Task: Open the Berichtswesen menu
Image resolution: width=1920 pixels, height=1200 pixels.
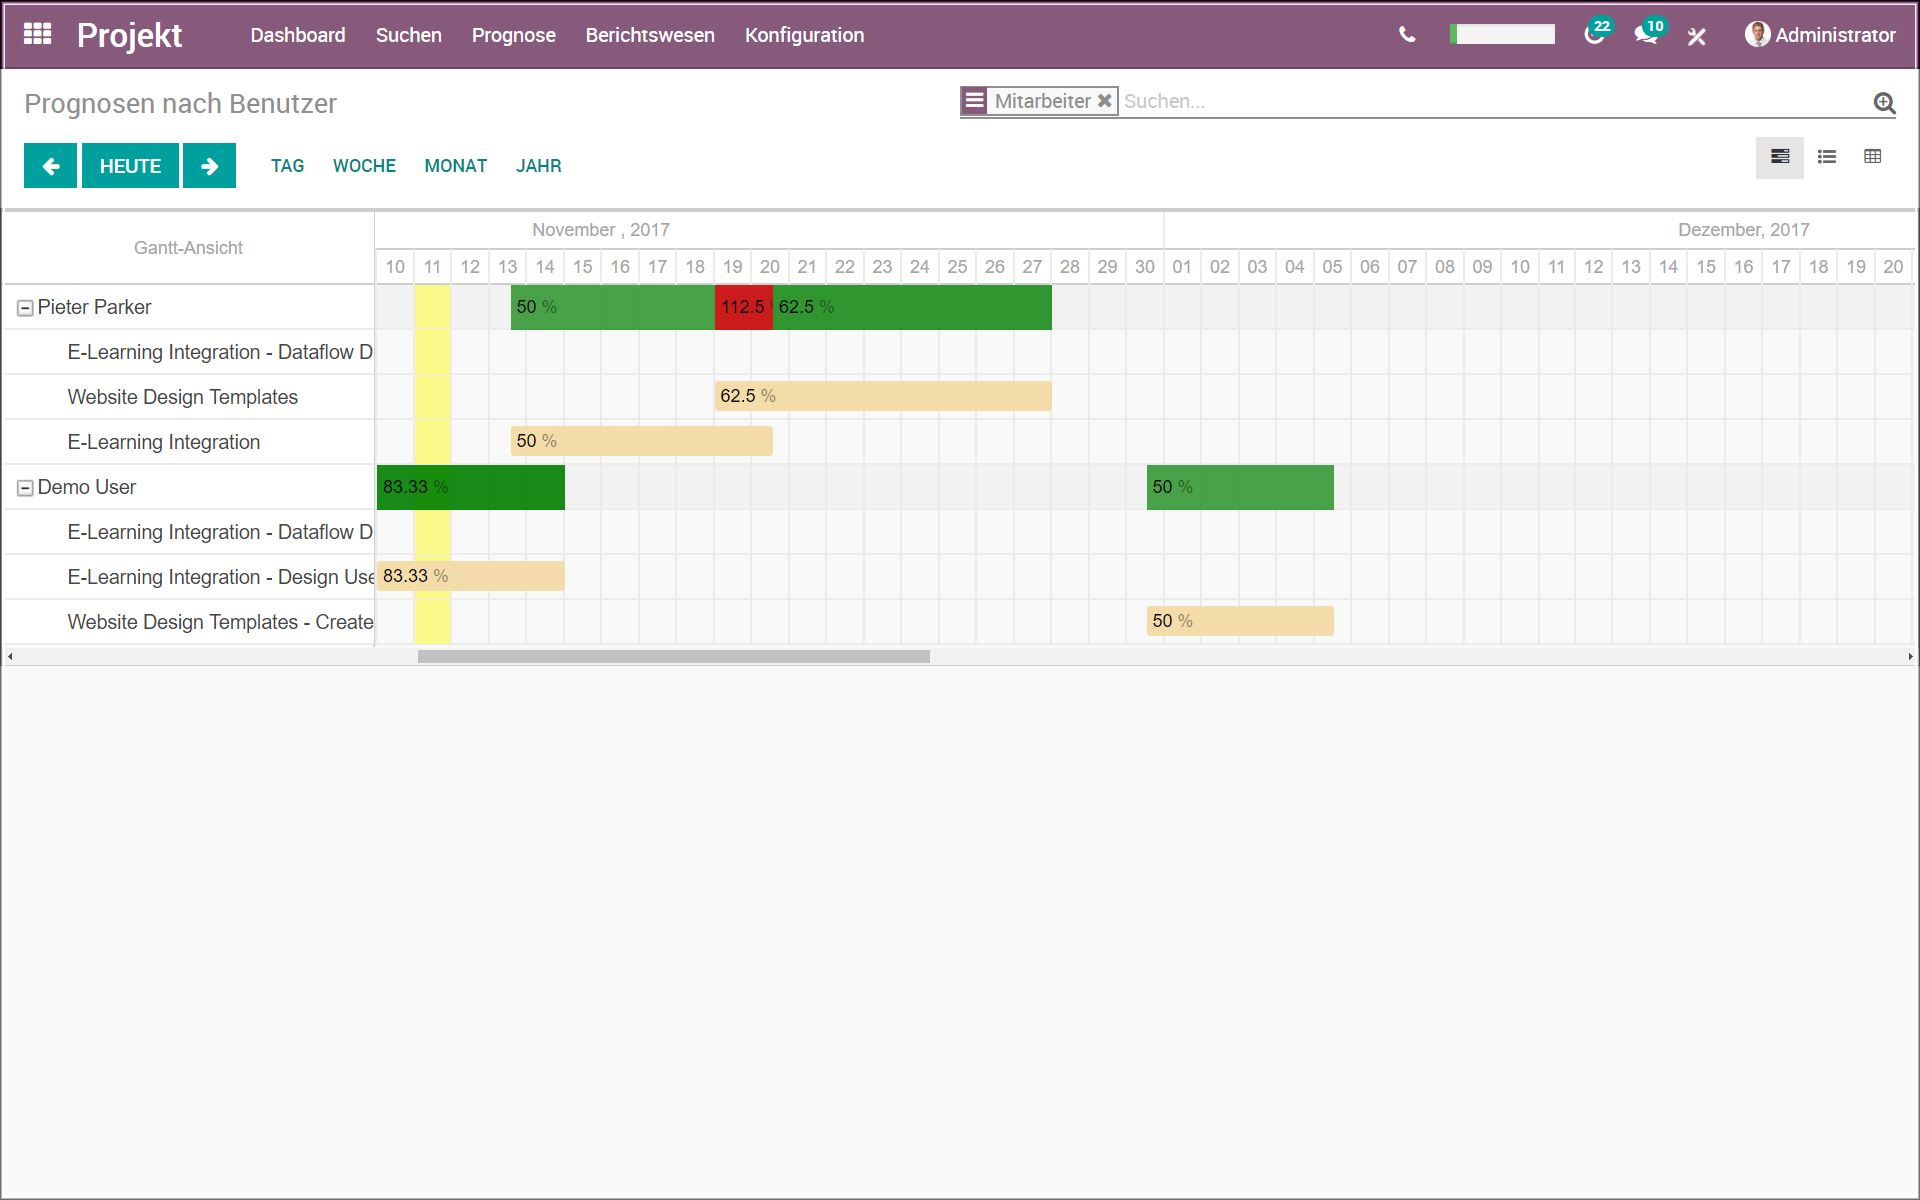Action: pos(649,35)
